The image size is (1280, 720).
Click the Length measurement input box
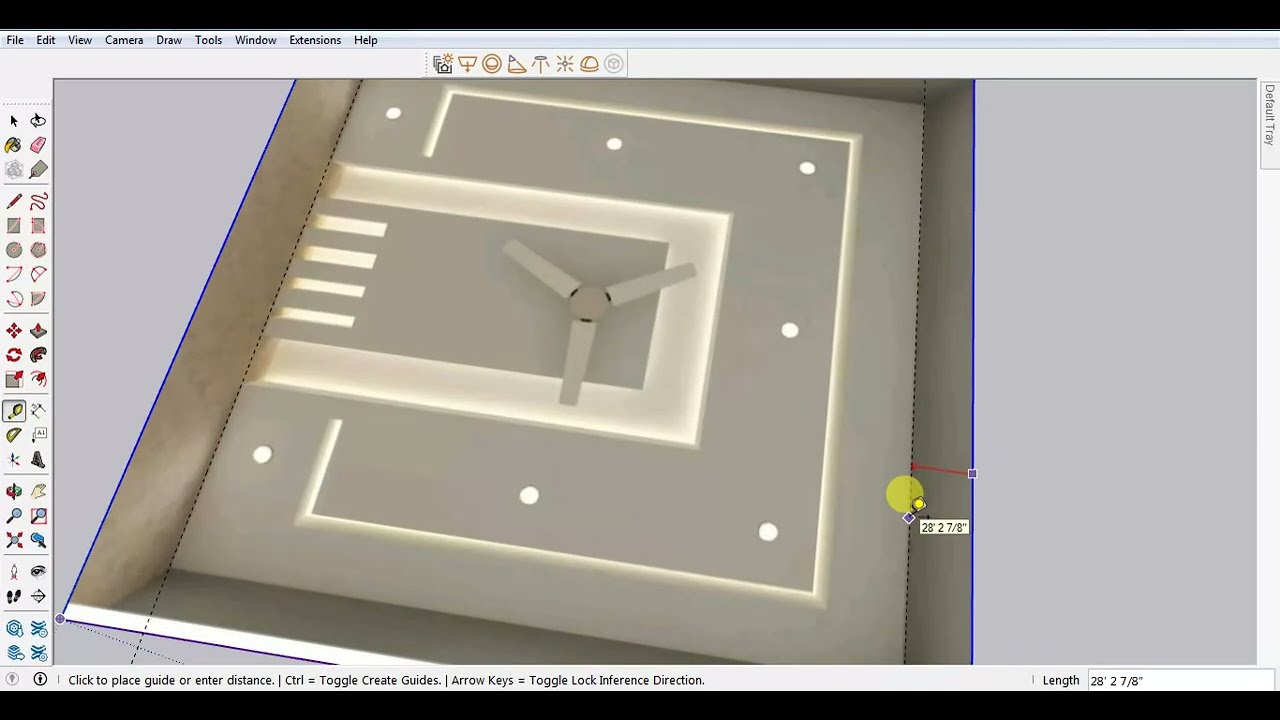[x=1181, y=680]
